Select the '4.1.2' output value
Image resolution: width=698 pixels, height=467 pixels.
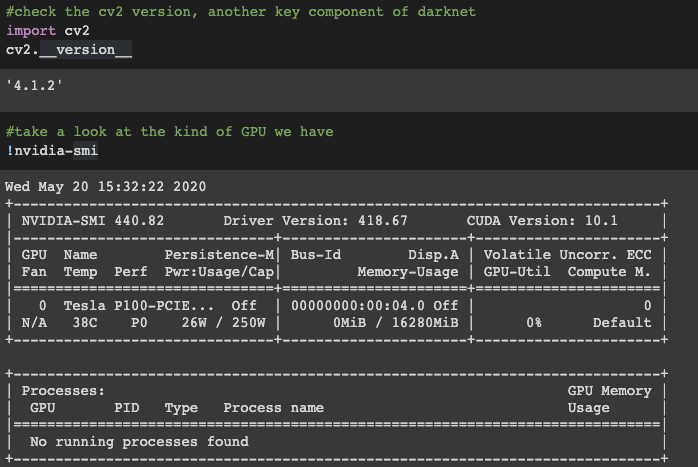[34, 85]
